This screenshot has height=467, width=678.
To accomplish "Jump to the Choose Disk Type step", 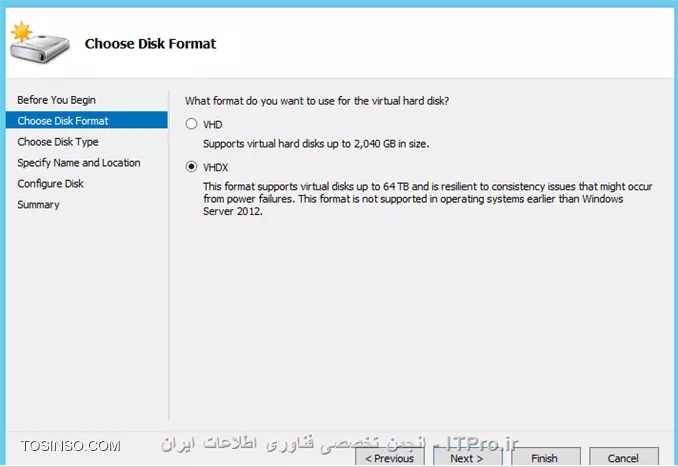I will pos(58,142).
